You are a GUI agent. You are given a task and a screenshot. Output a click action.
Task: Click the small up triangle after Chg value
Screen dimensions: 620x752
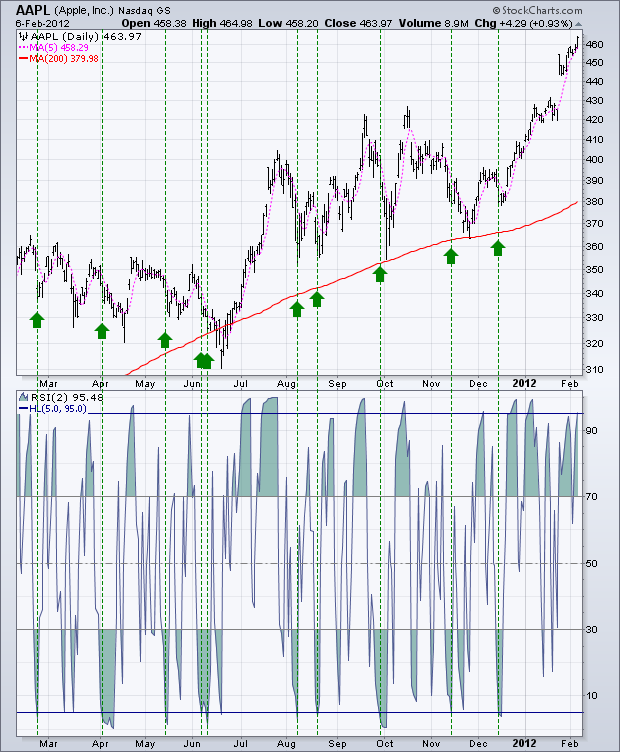(x=578, y=24)
